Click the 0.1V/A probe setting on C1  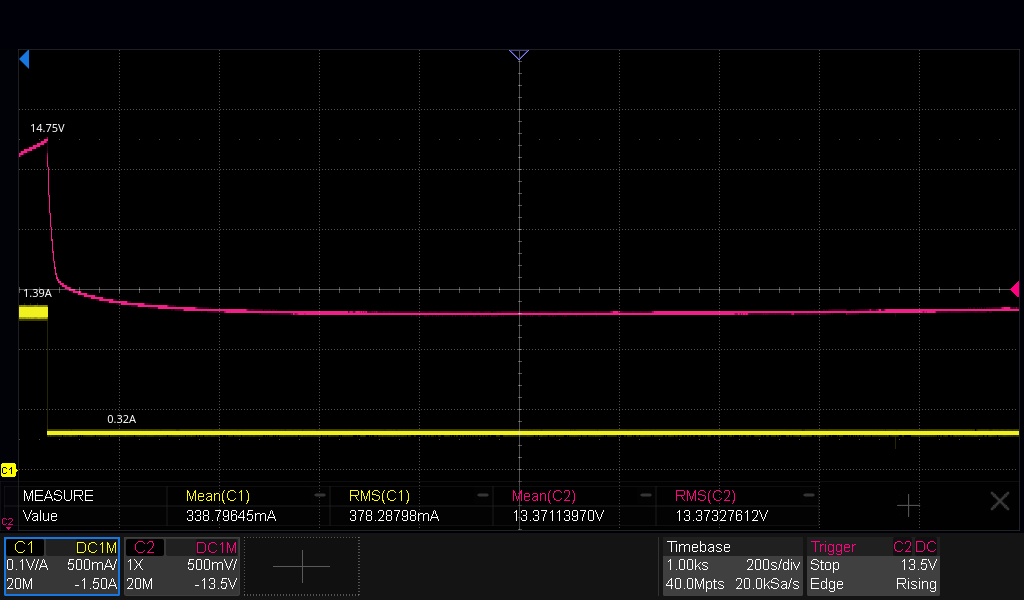coord(27,565)
